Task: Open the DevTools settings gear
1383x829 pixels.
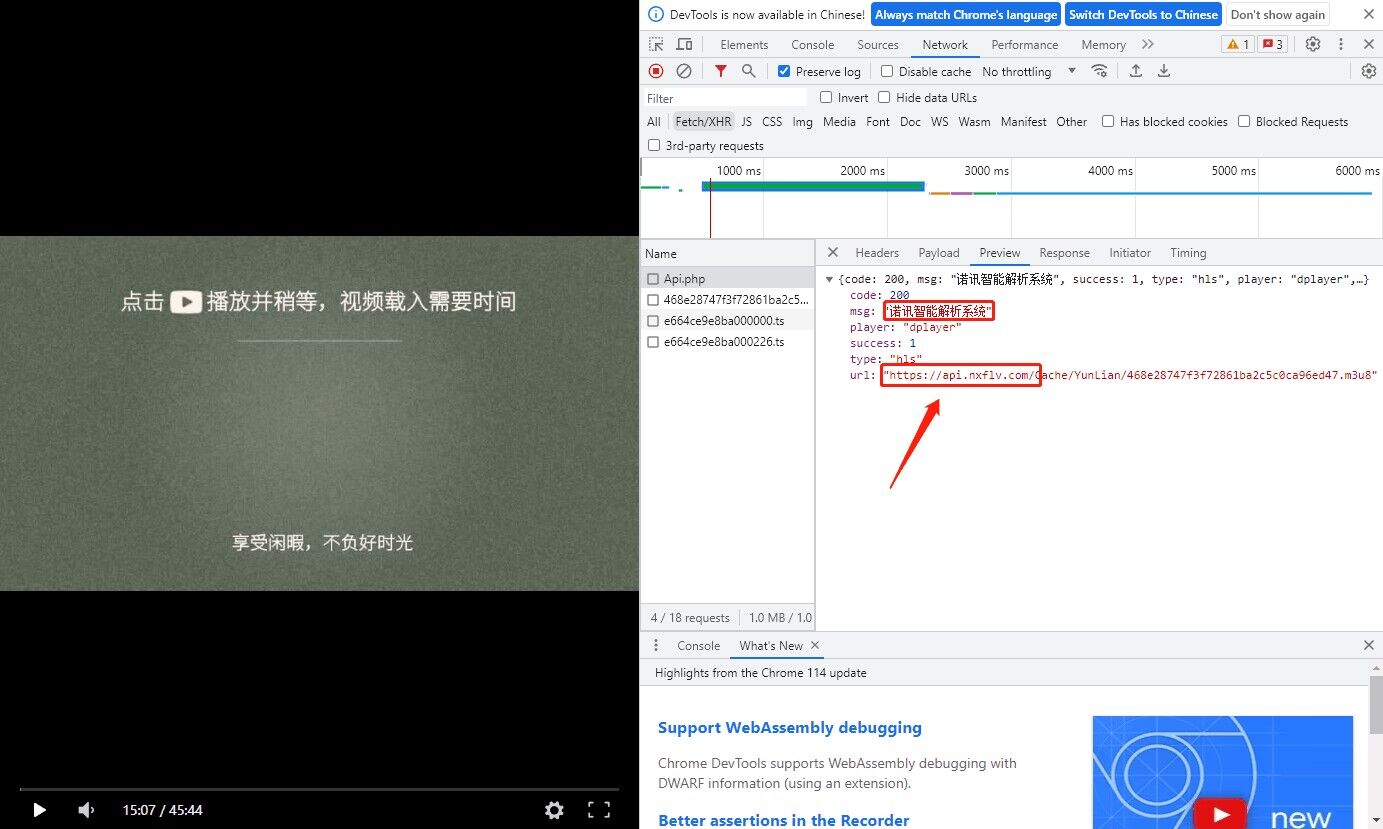Action: (x=1313, y=44)
